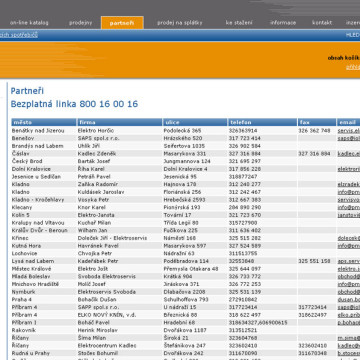The height and width of the screenshot is (360, 360).
Task: Open prodej na splátky tab
Action: click(x=180, y=23)
